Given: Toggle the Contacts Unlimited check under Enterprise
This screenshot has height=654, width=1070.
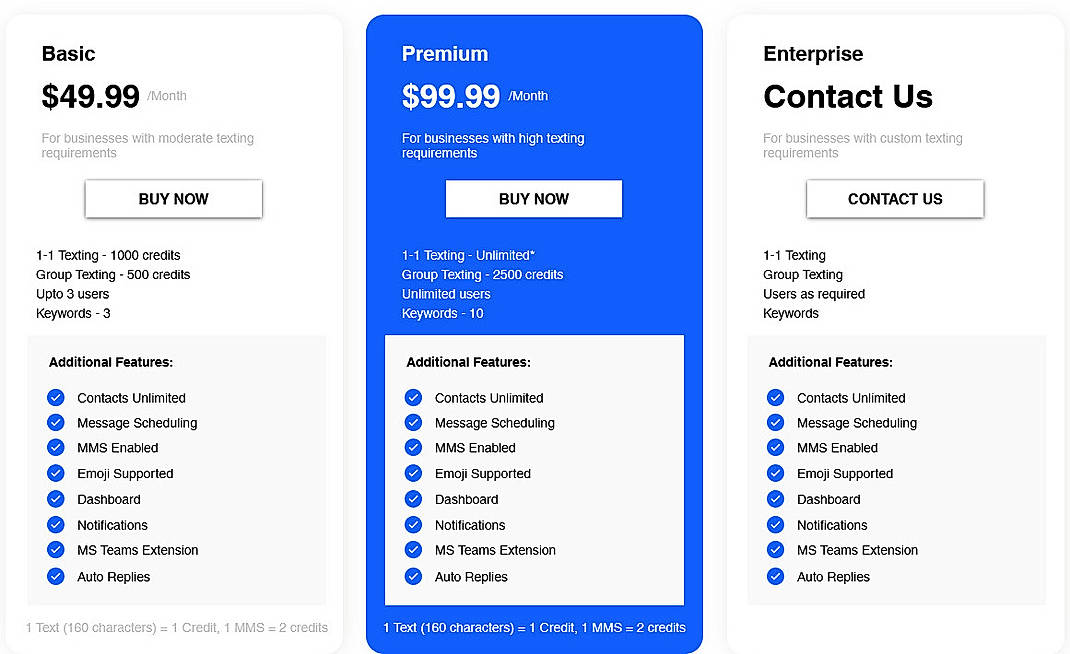Looking at the screenshot, I should (x=776, y=397).
